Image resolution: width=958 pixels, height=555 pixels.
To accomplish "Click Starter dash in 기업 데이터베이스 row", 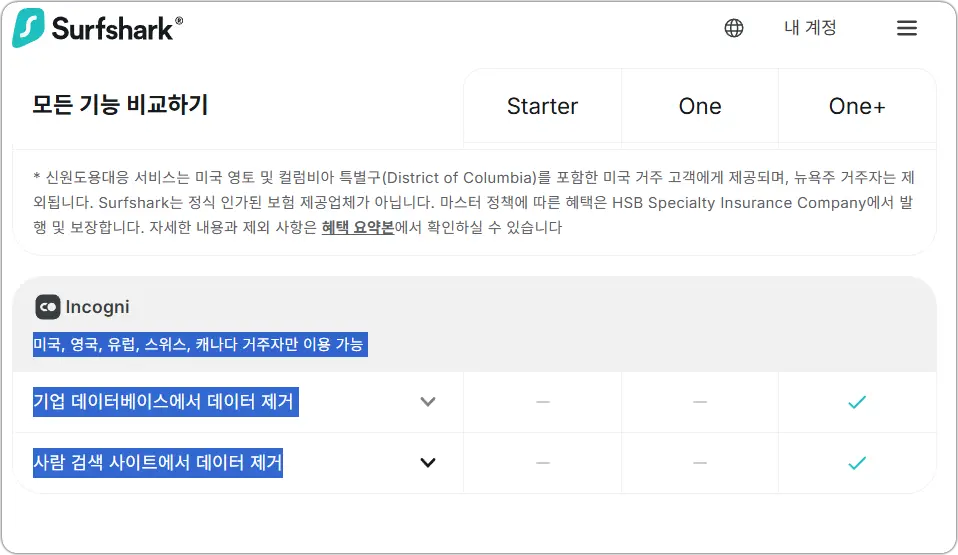I will click(543, 402).
